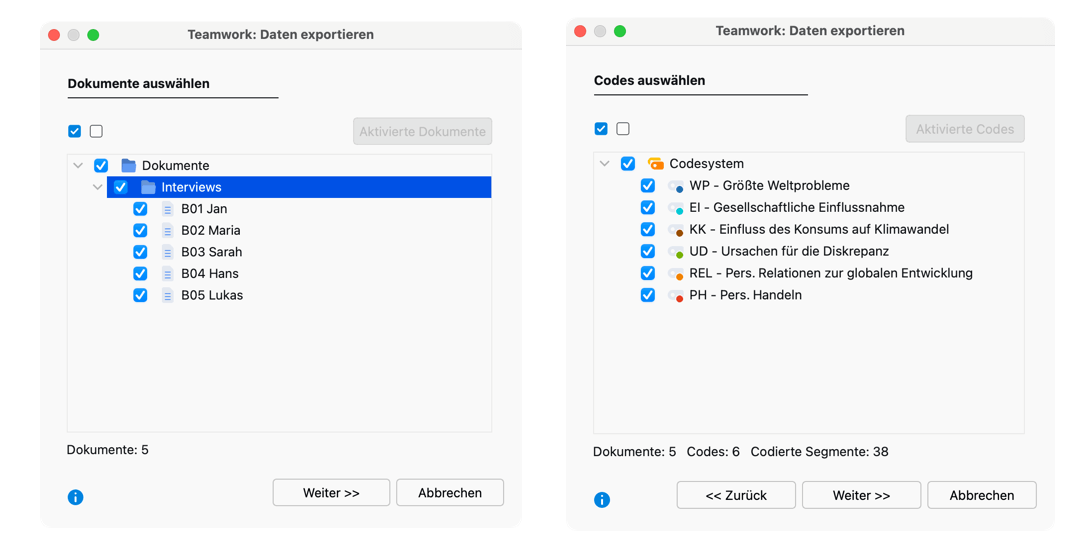Click the Codesystem icon in the tree
Image resolution: width=1089 pixels, height=557 pixels.
tap(656, 164)
